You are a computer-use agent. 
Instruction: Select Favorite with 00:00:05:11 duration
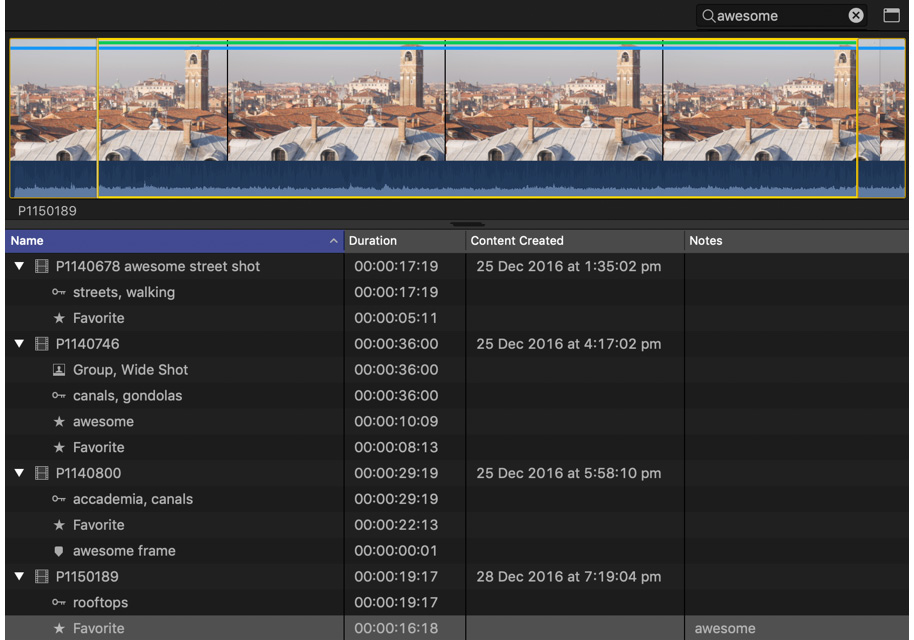point(457,318)
